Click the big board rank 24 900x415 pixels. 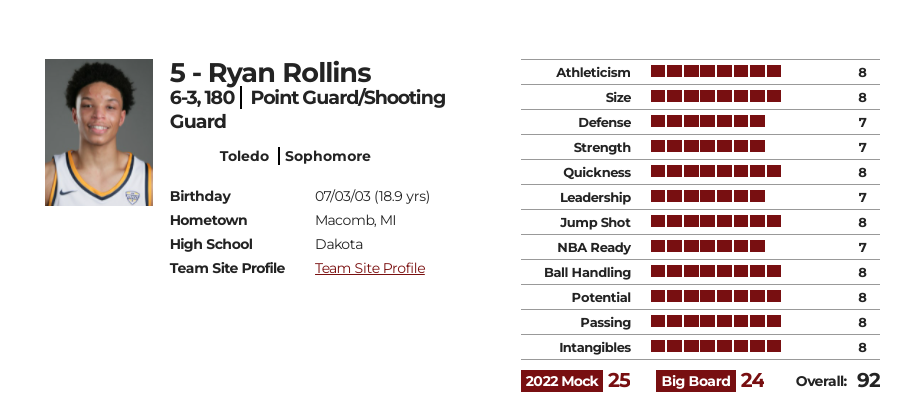click(x=752, y=381)
